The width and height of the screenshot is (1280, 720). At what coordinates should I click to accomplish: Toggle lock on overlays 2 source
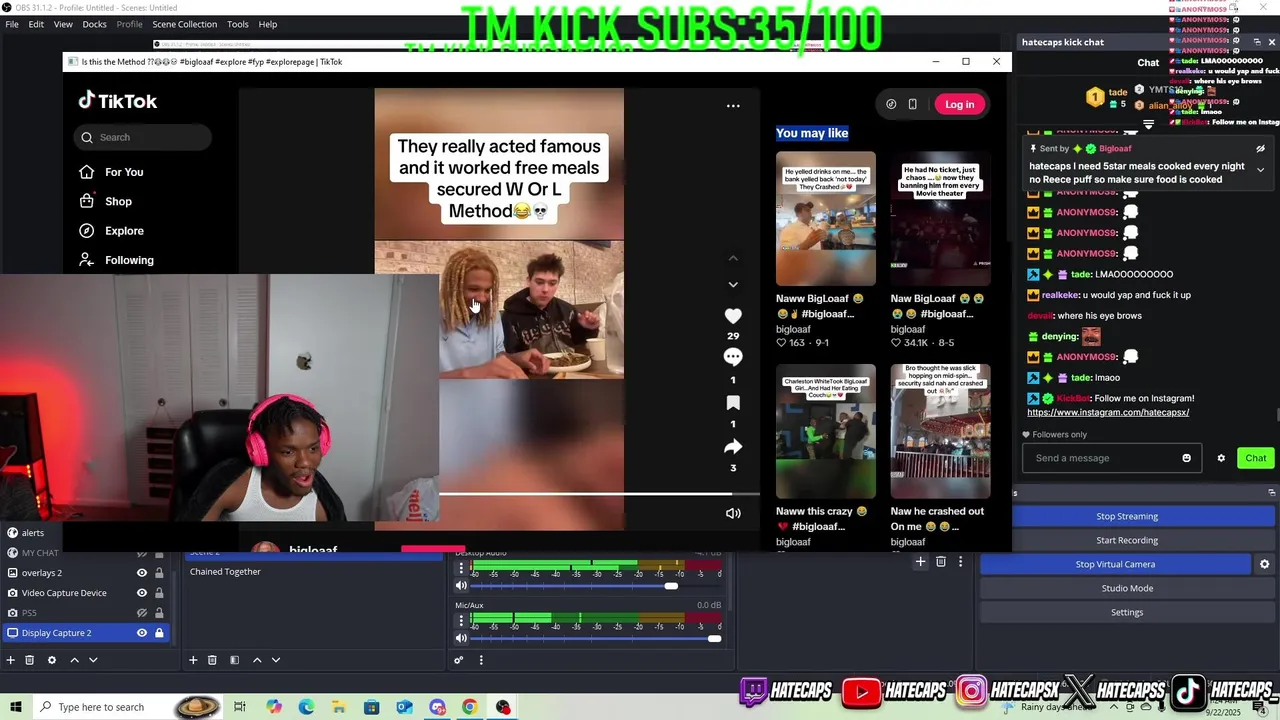[159, 573]
